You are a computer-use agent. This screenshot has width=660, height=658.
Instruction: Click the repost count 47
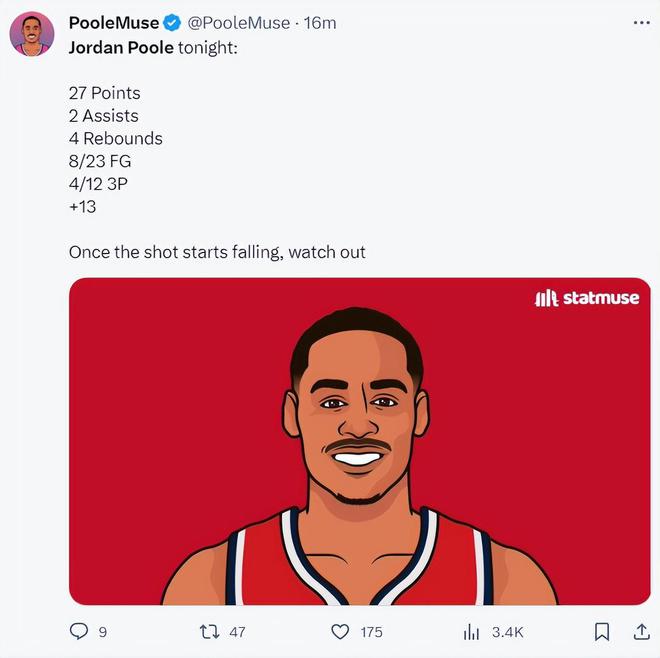237,632
